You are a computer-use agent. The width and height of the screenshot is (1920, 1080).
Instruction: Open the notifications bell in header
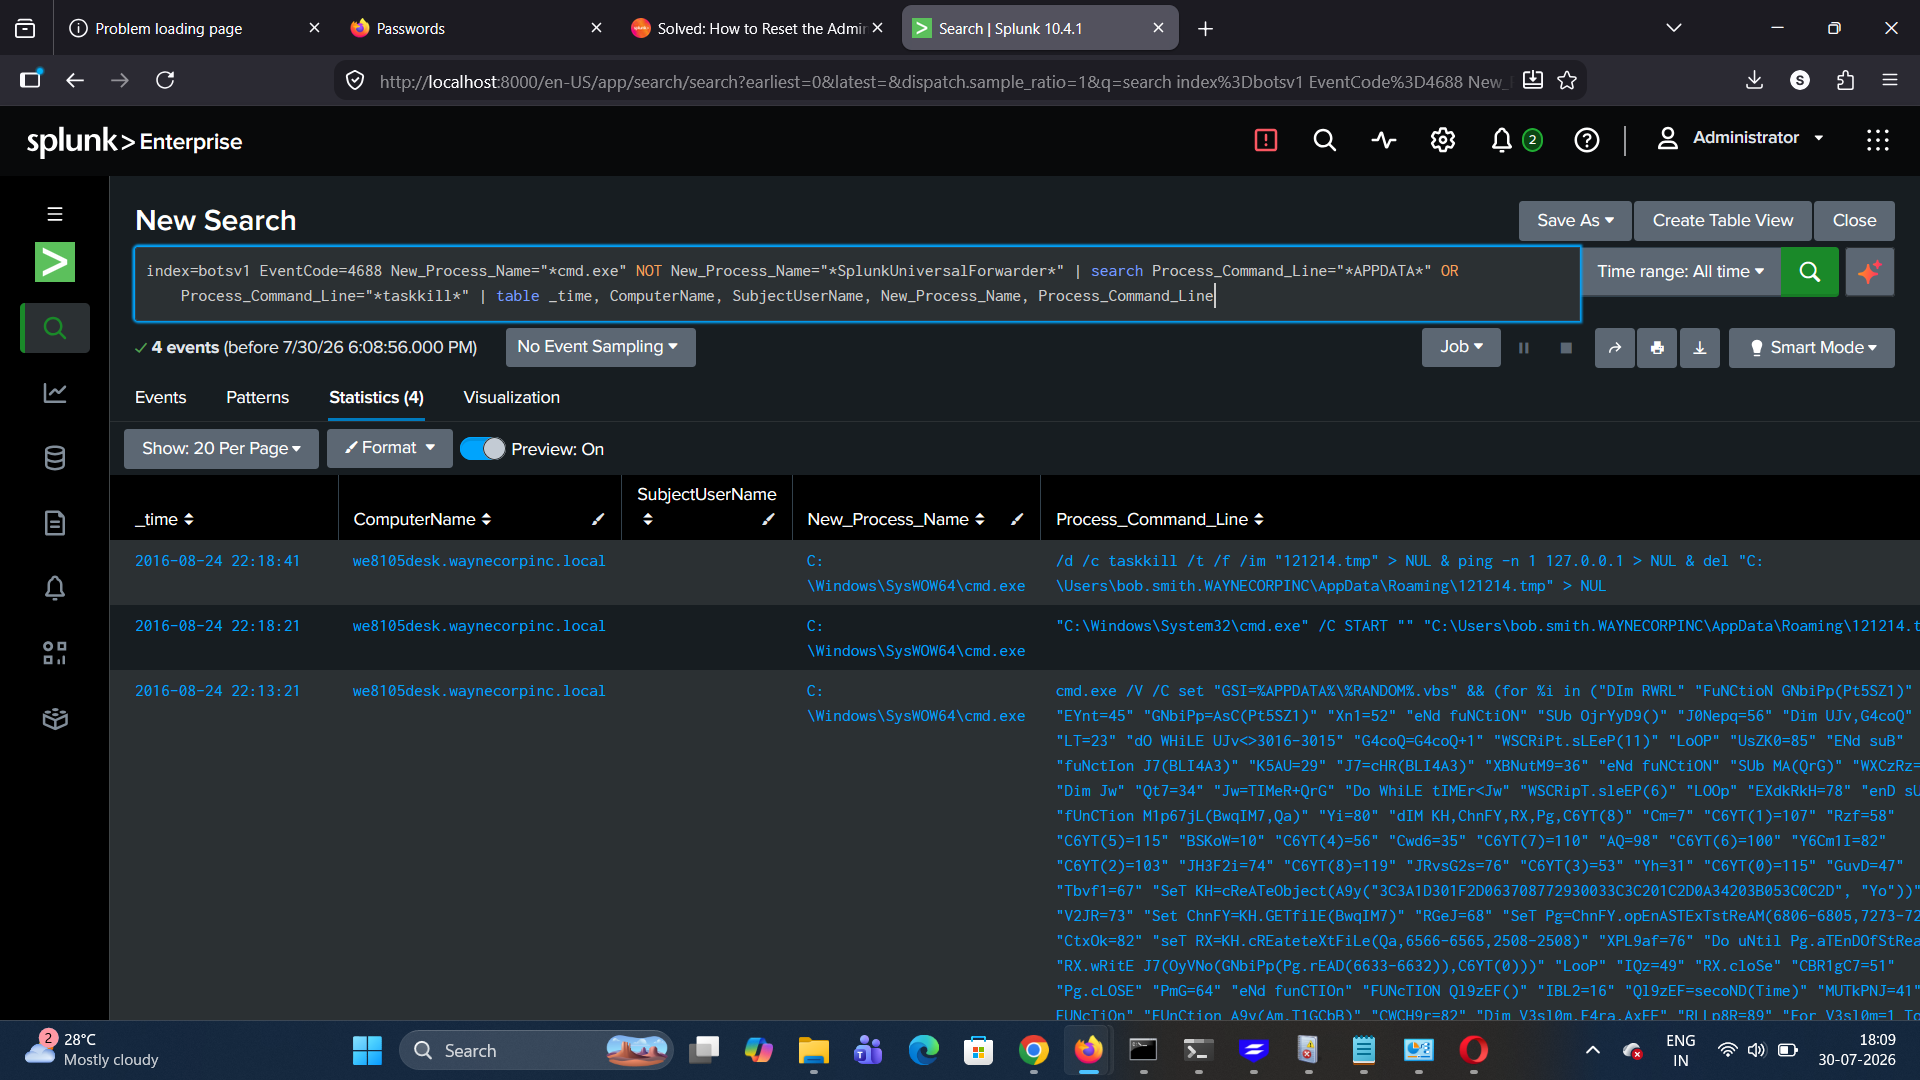(1501, 140)
